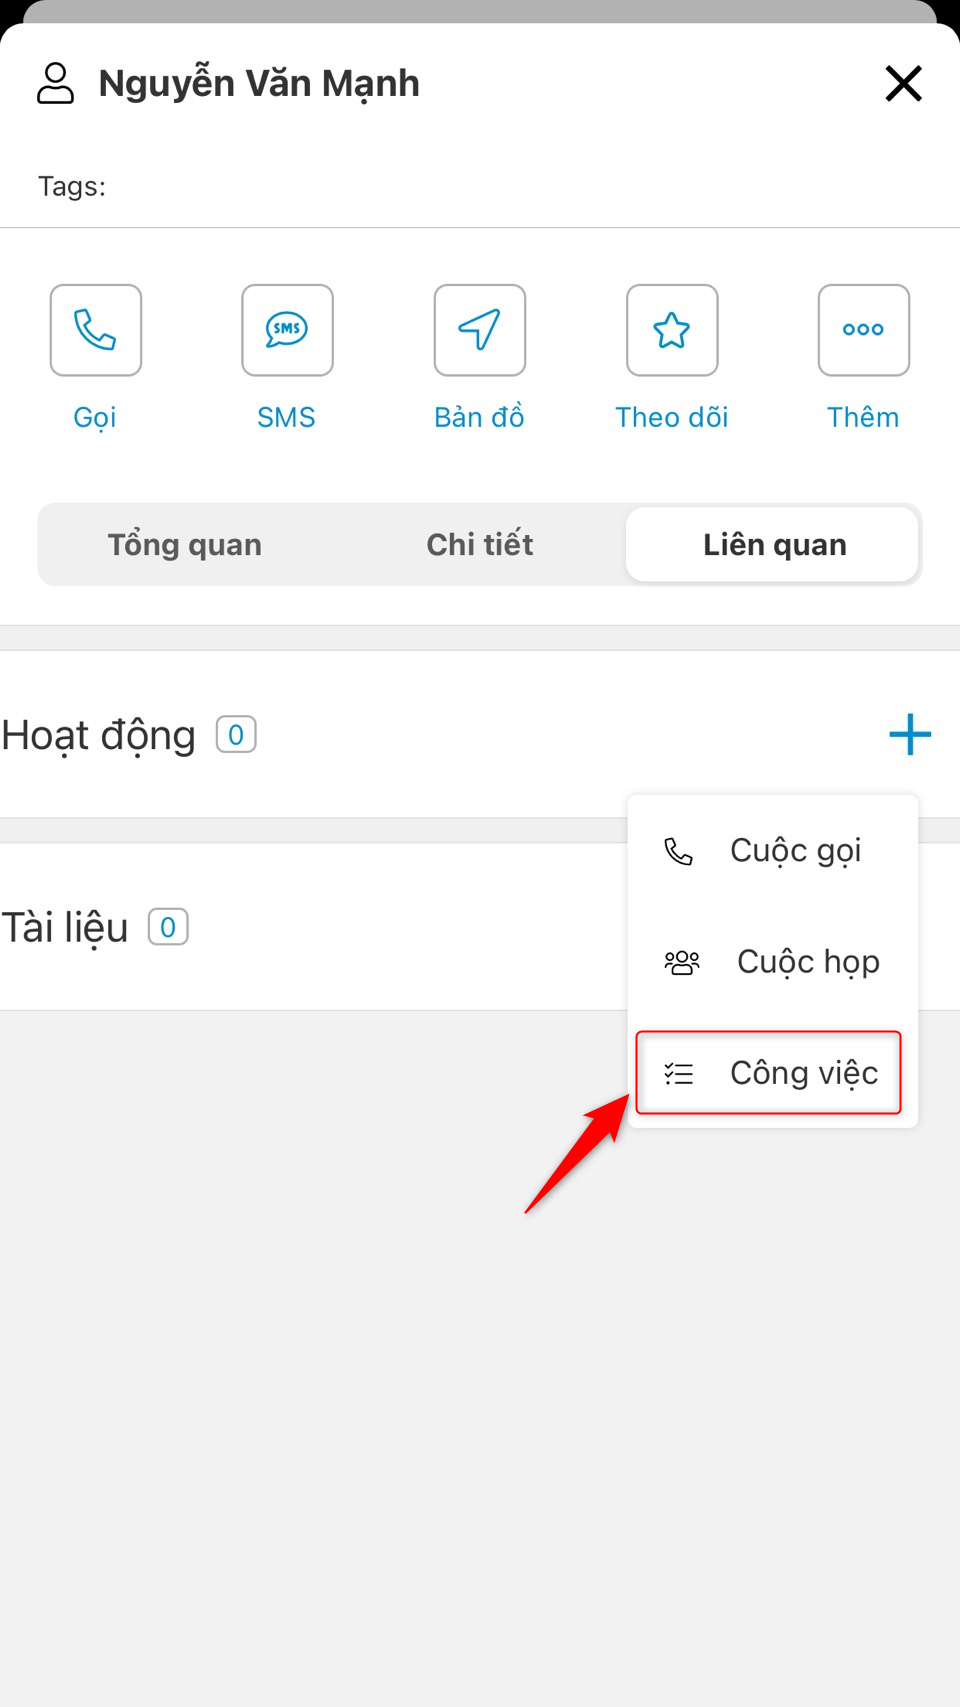Open the Thêm three-dots icon
The width and height of the screenshot is (960, 1707).
(x=864, y=330)
